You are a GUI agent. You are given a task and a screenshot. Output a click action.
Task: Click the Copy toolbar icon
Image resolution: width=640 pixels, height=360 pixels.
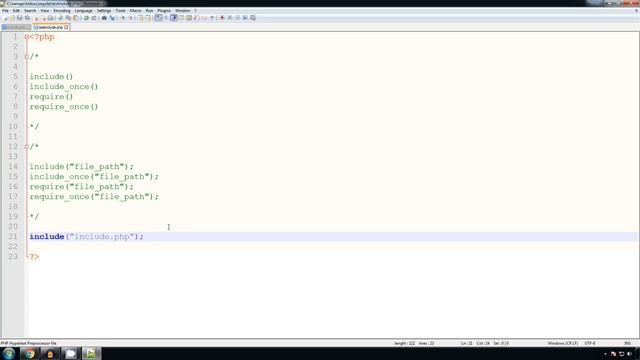(x=68, y=18)
